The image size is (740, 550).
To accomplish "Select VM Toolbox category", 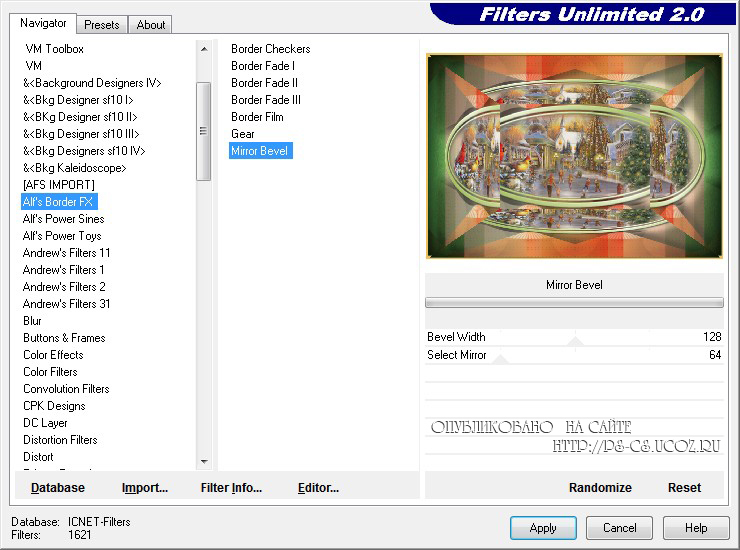I will point(55,49).
